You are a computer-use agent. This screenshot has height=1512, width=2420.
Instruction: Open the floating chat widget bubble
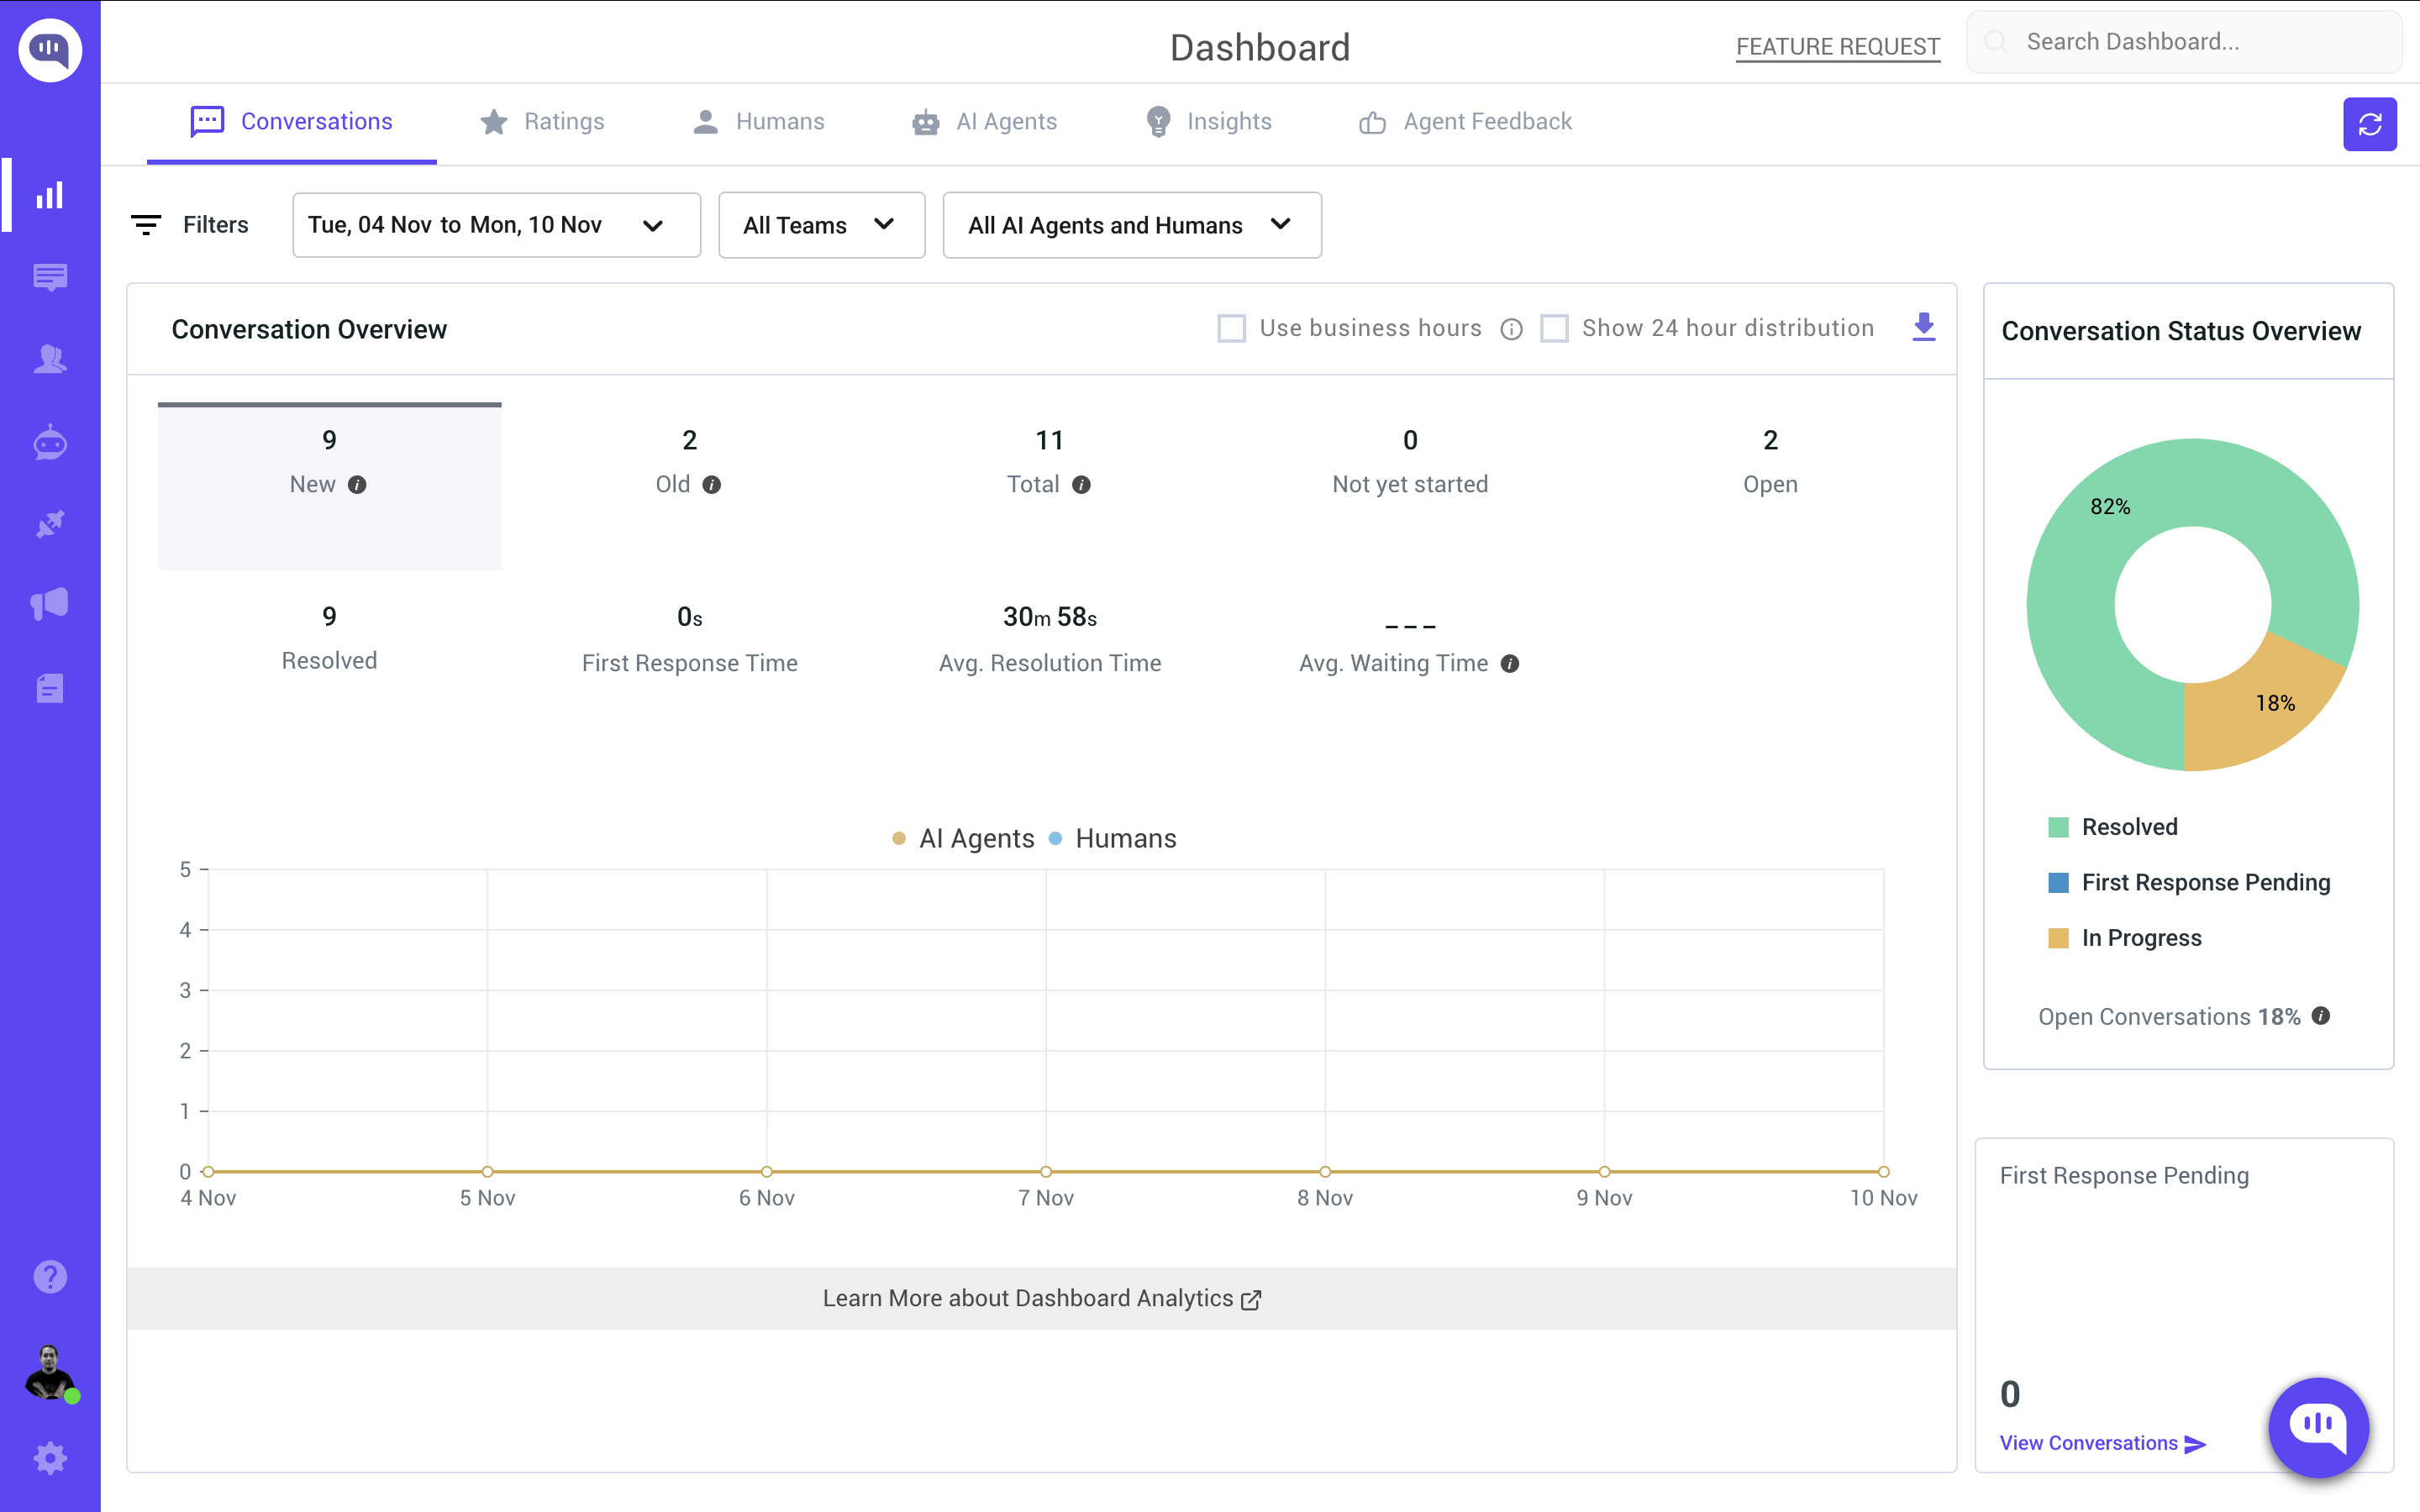coord(2318,1426)
